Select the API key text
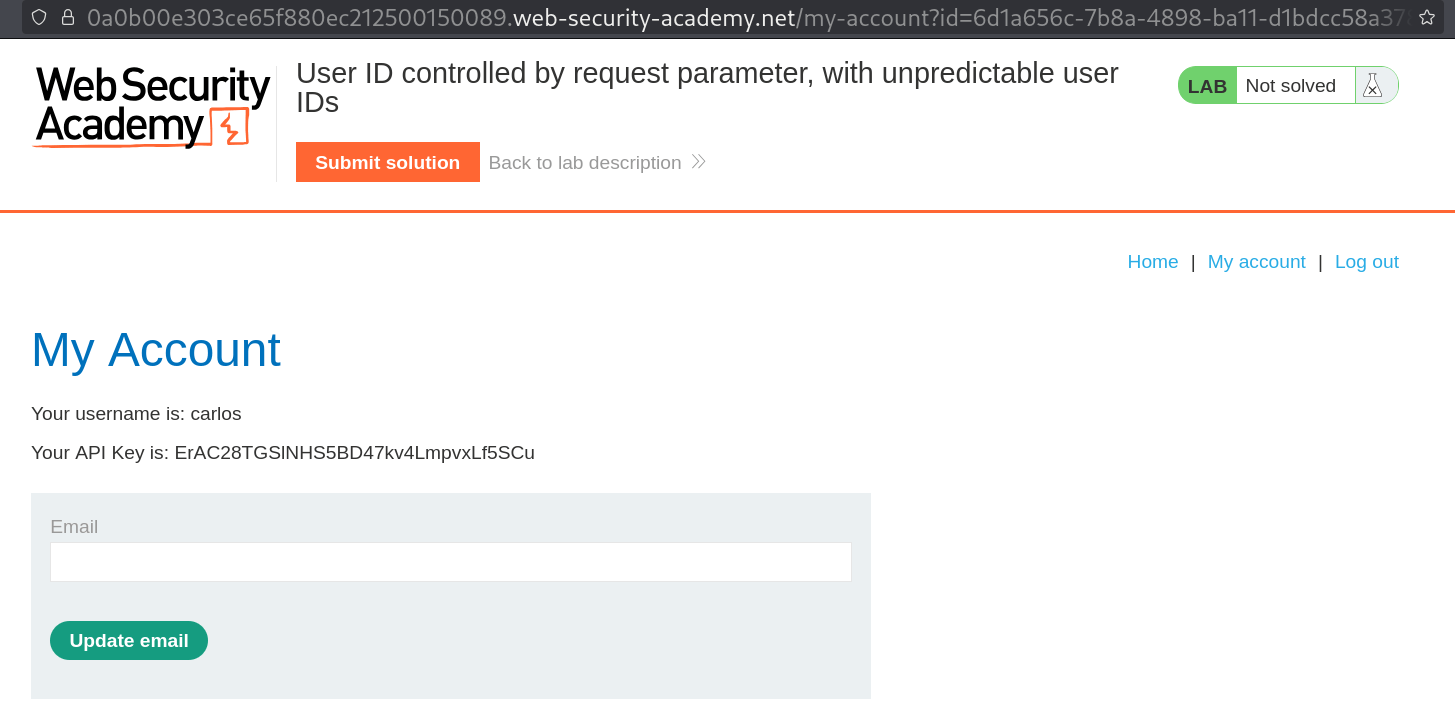This screenshot has height=722, width=1455. pyautogui.click(x=352, y=452)
